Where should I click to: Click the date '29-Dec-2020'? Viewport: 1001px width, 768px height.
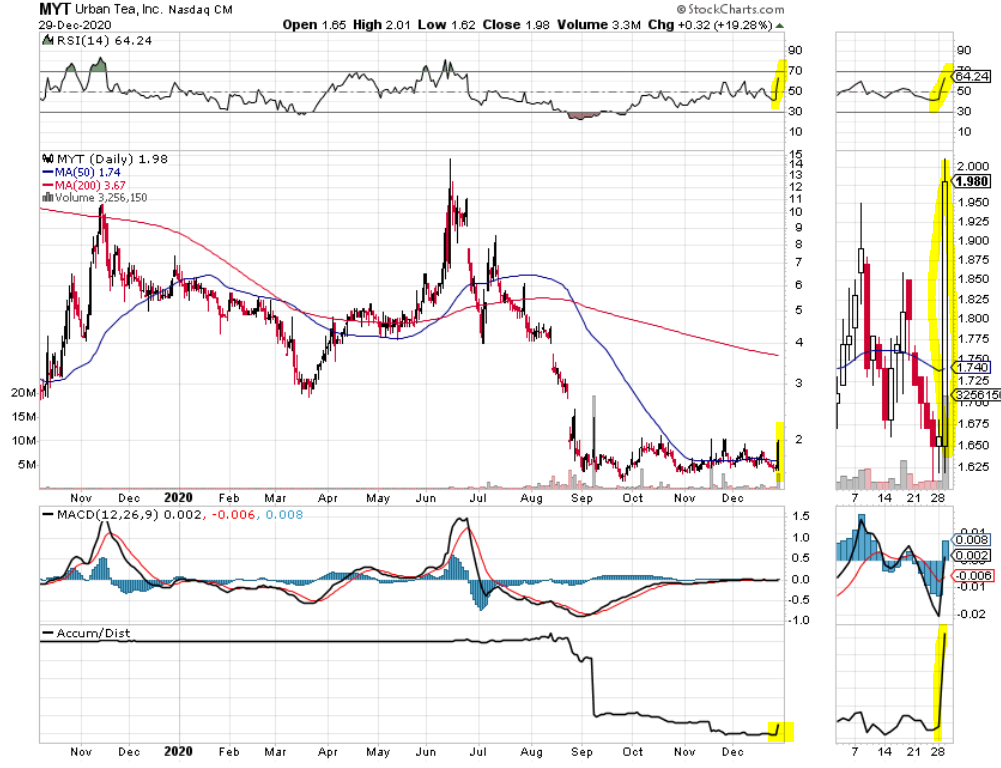75,25
